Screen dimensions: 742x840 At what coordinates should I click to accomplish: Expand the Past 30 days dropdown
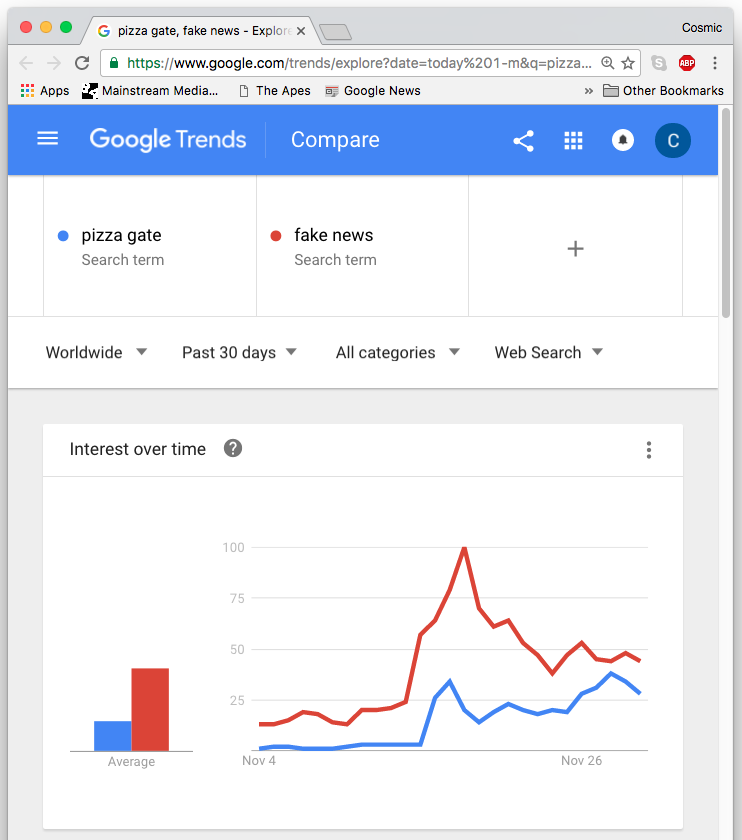[240, 352]
